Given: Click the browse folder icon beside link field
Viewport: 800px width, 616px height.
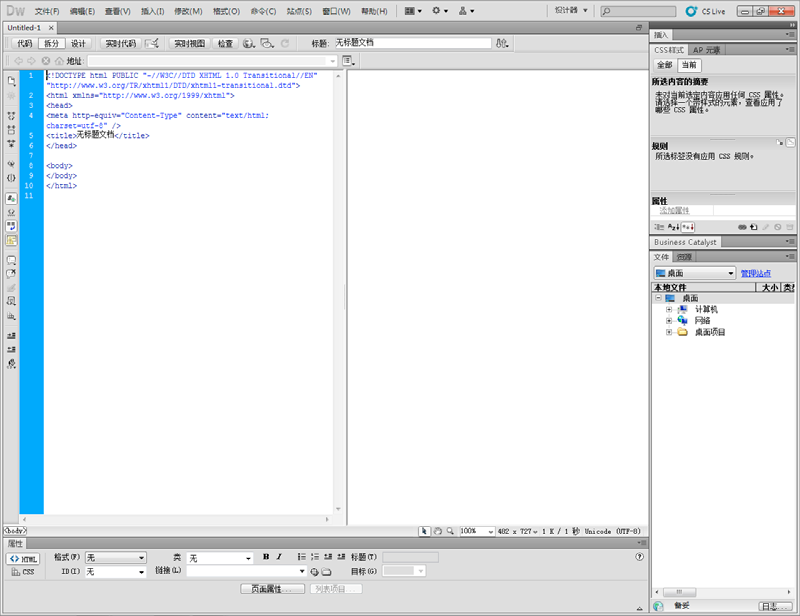Looking at the screenshot, I should click(326, 572).
